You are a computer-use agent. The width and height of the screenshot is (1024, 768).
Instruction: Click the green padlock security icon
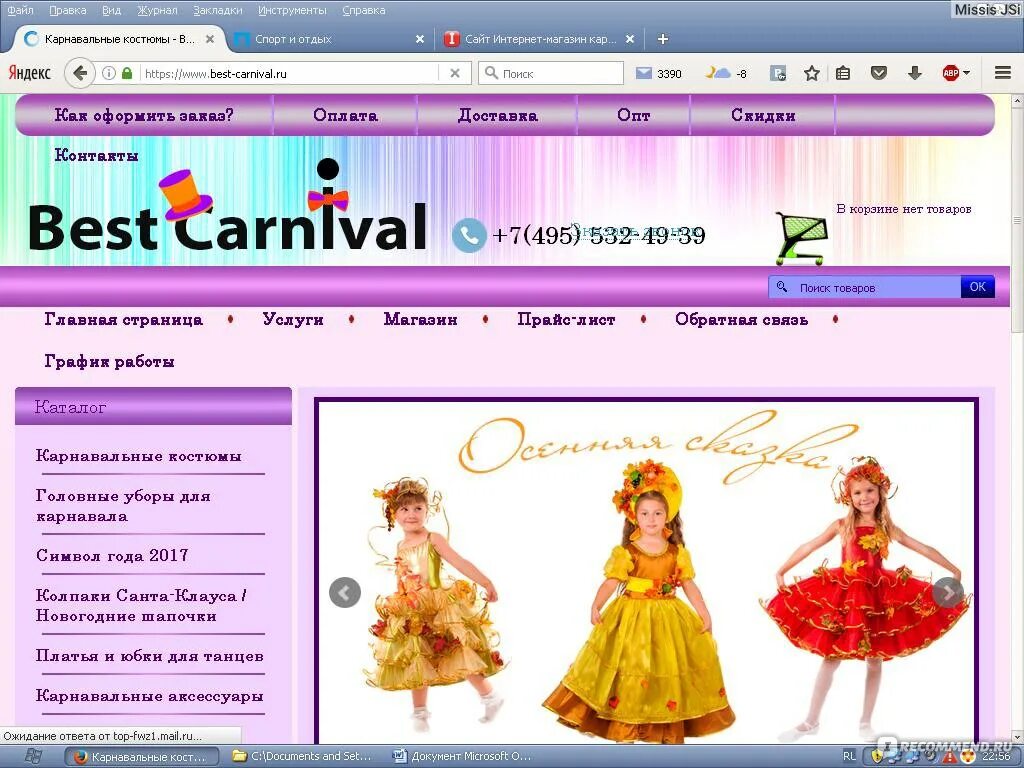[127, 73]
